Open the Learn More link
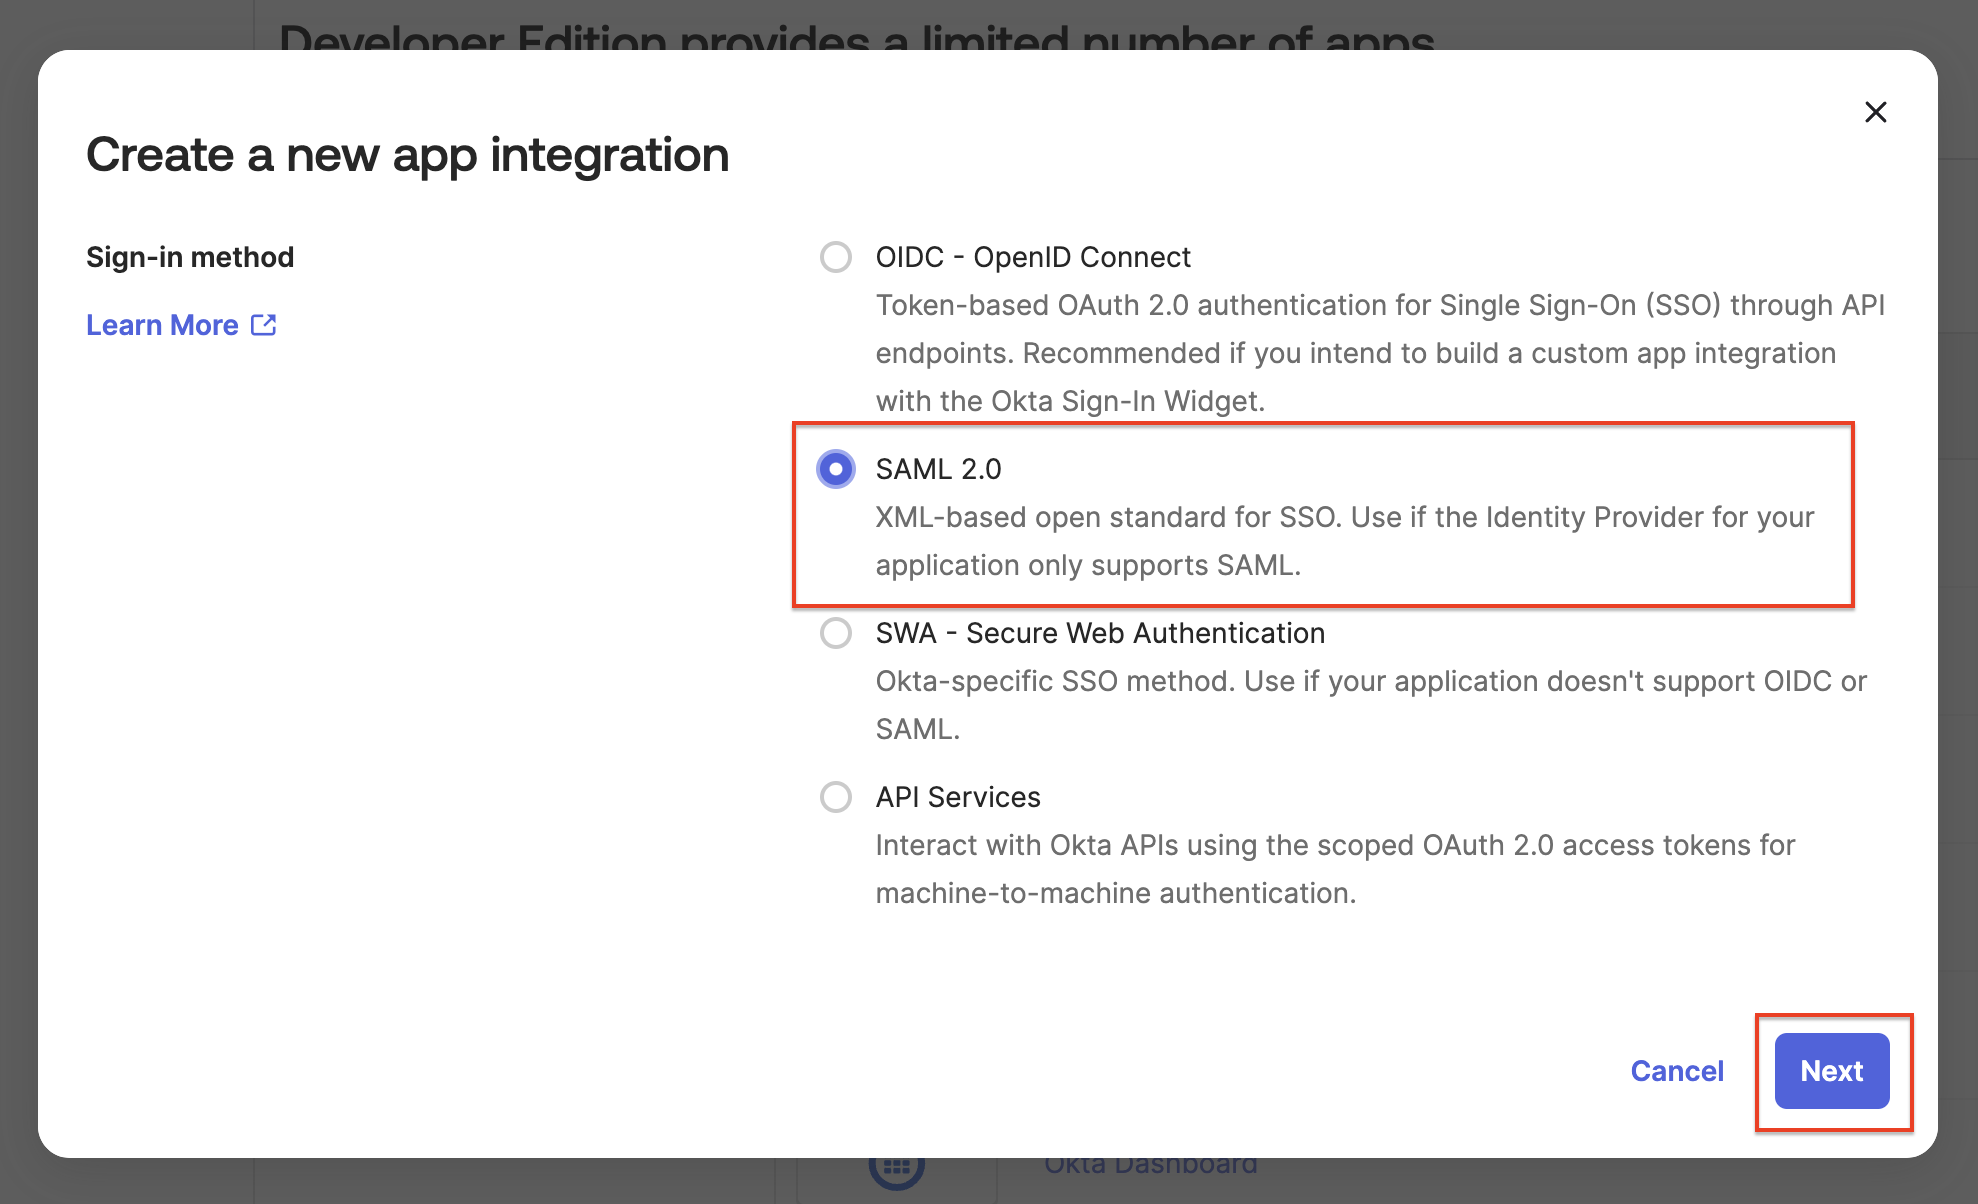 [163, 325]
